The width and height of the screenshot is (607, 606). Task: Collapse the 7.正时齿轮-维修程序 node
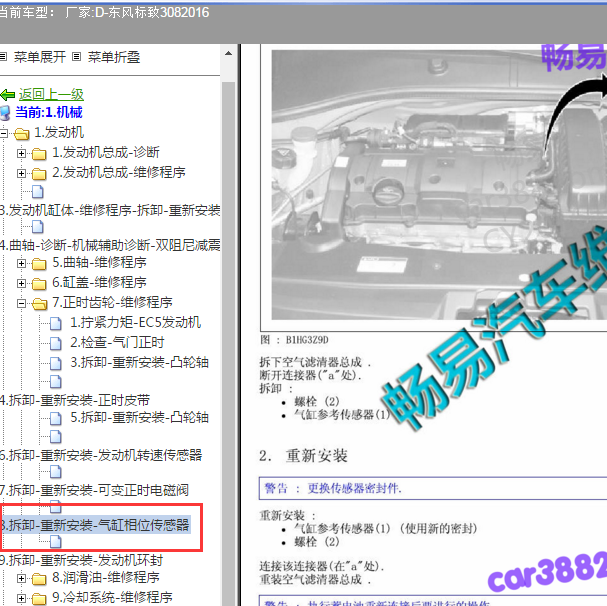click(21, 304)
